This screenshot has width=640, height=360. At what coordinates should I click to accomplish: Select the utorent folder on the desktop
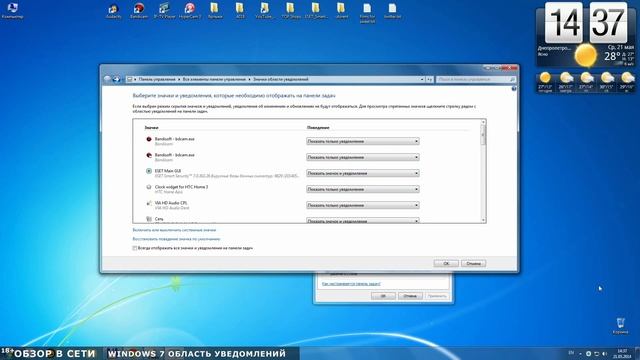point(342,11)
